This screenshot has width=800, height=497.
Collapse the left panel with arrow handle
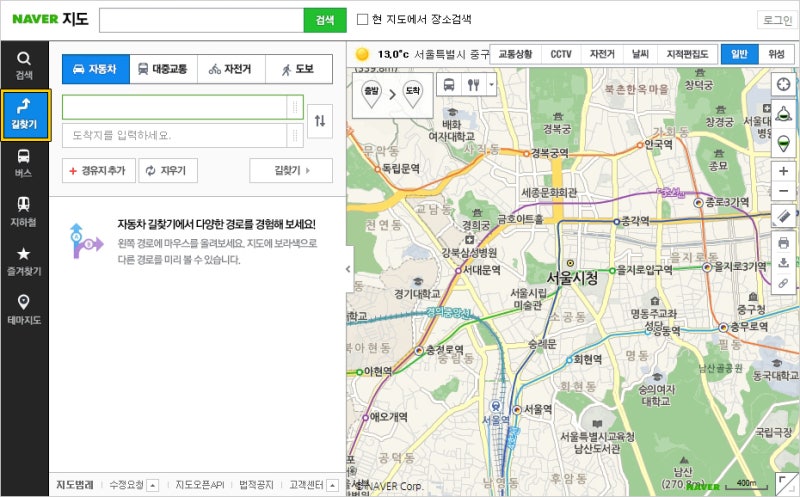pos(349,269)
